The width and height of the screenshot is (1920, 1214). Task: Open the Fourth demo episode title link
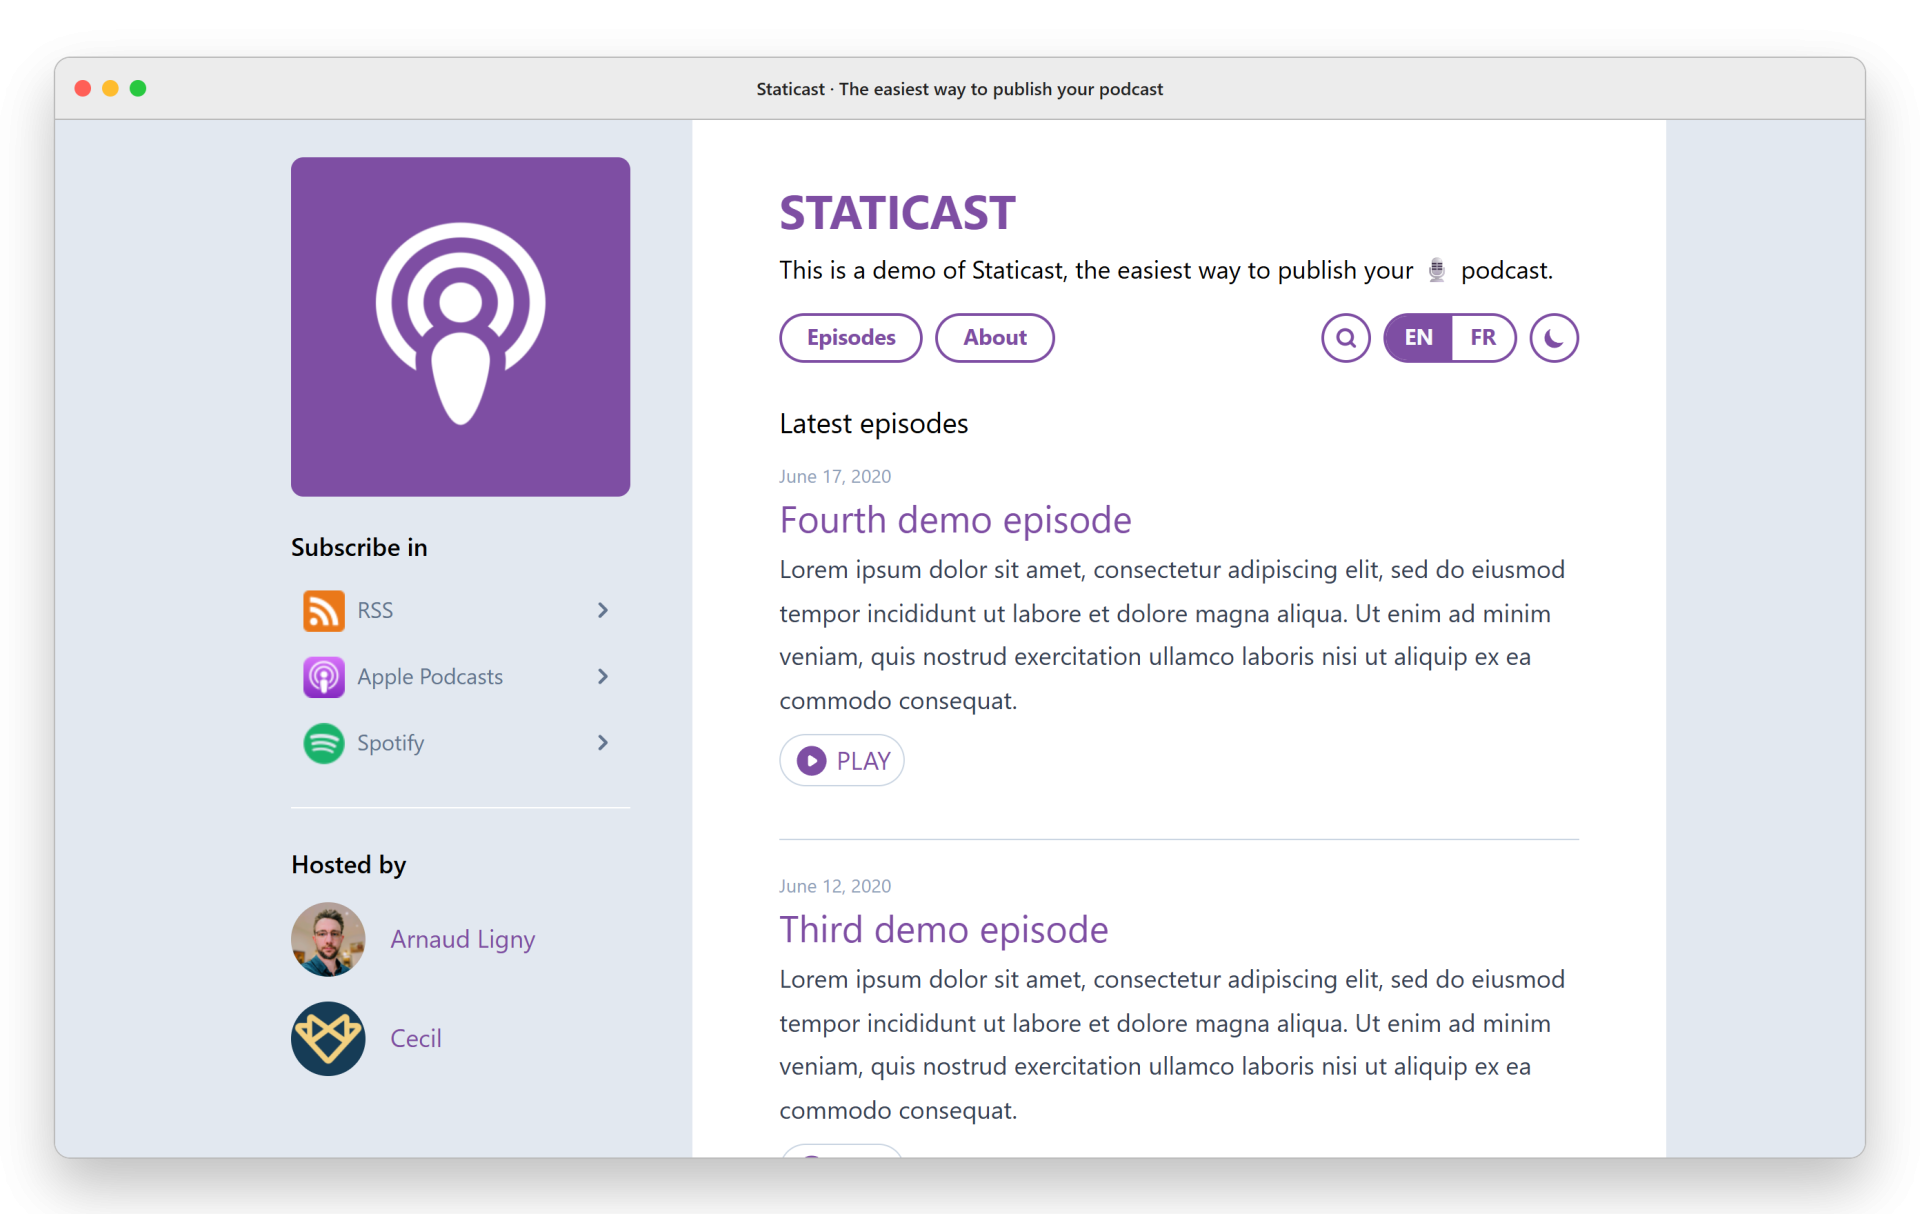click(x=955, y=520)
